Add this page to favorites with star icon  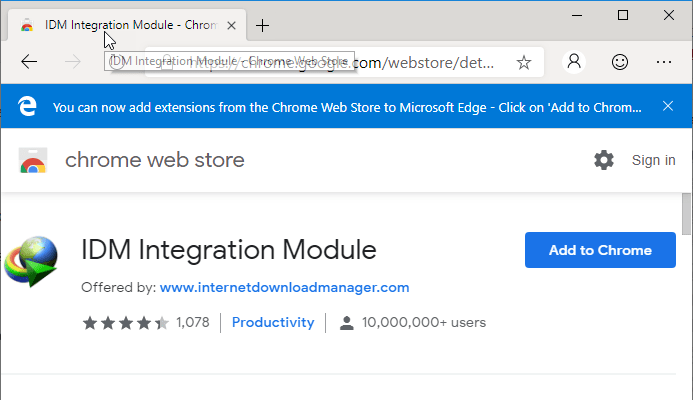pos(524,62)
